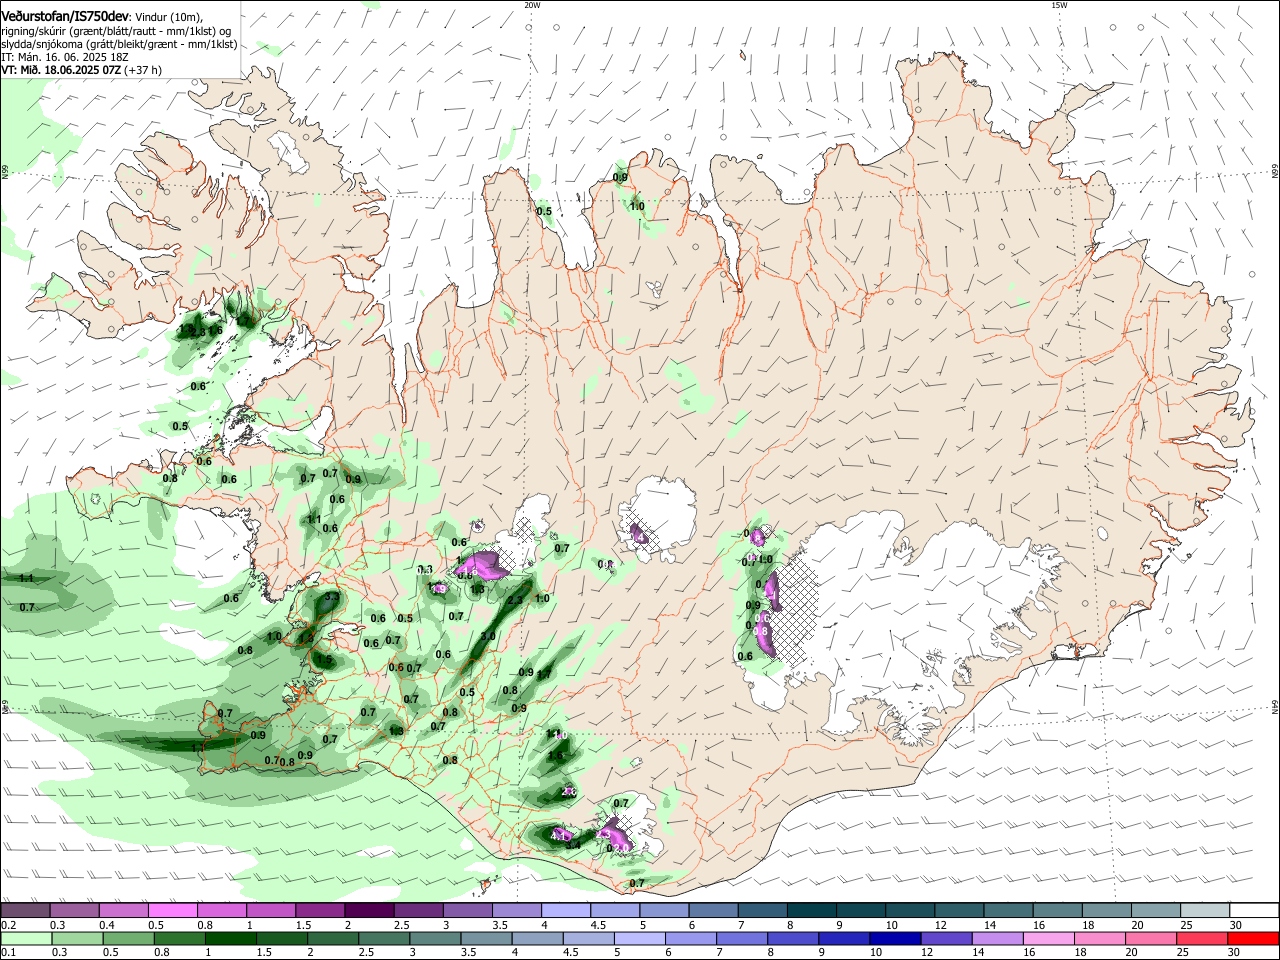Click the snow legend swatch labeled 1.5
The image size is (1280, 960).
click(320, 911)
